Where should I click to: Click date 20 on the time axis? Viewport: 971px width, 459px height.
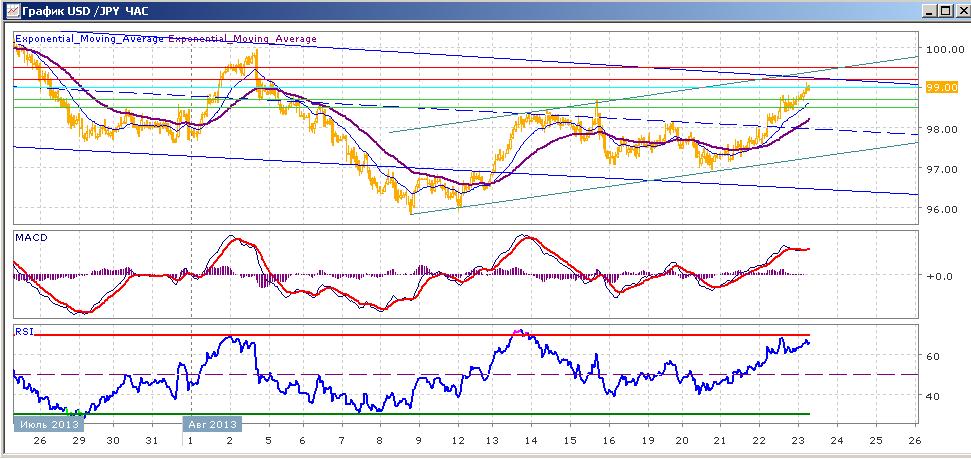[x=682, y=440]
